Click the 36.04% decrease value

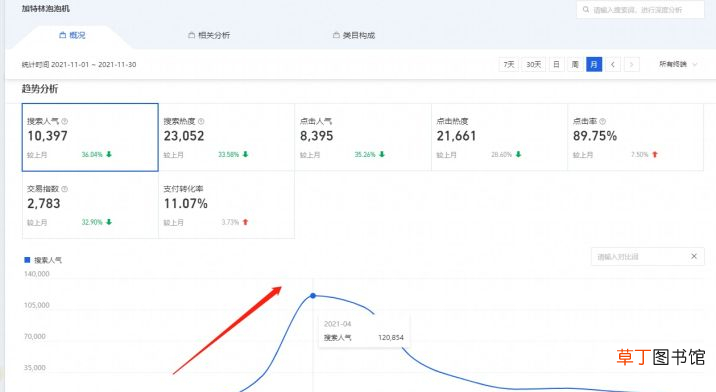tap(92, 155)
